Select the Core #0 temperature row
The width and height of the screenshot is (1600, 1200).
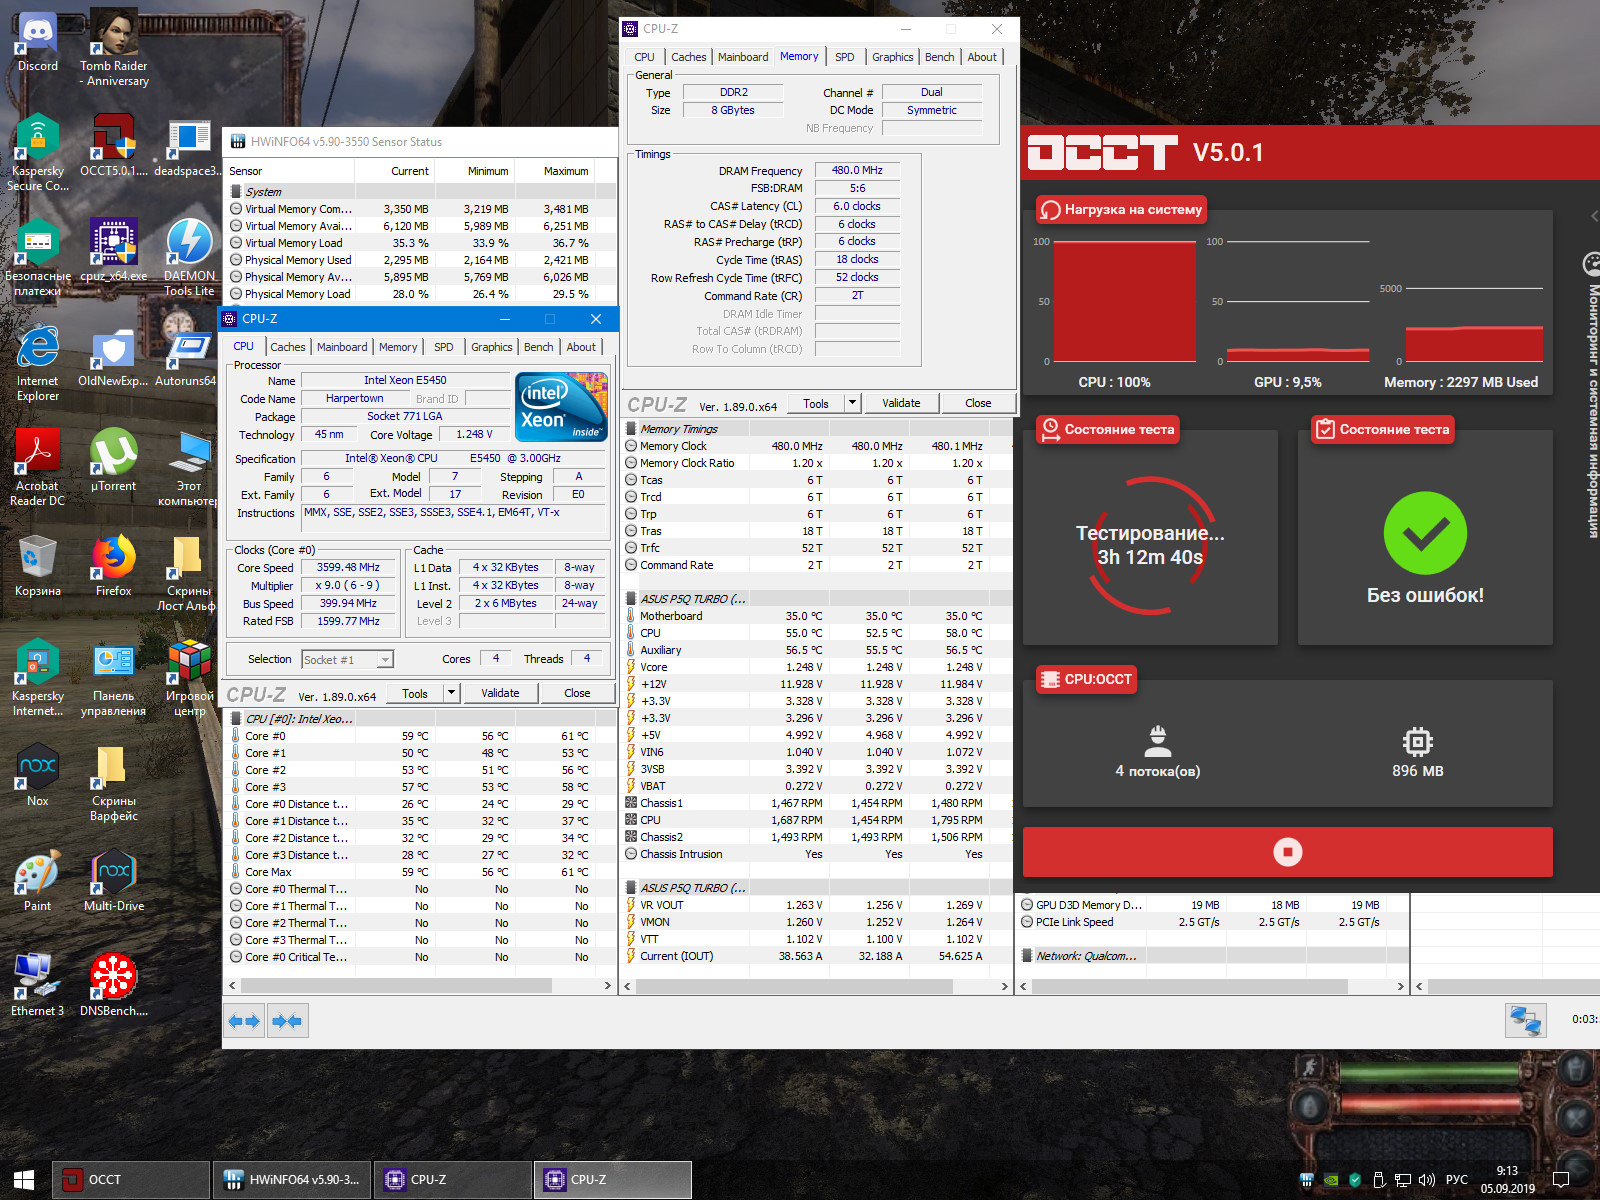click(x=421, y=736)
